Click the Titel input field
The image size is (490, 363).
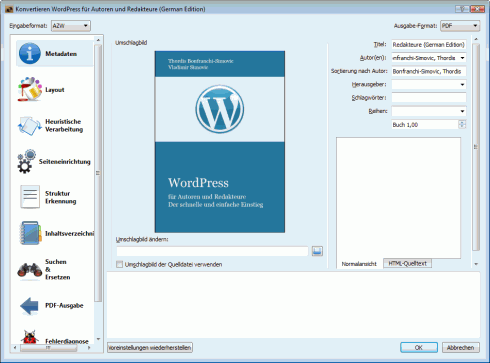coord(429,45)
